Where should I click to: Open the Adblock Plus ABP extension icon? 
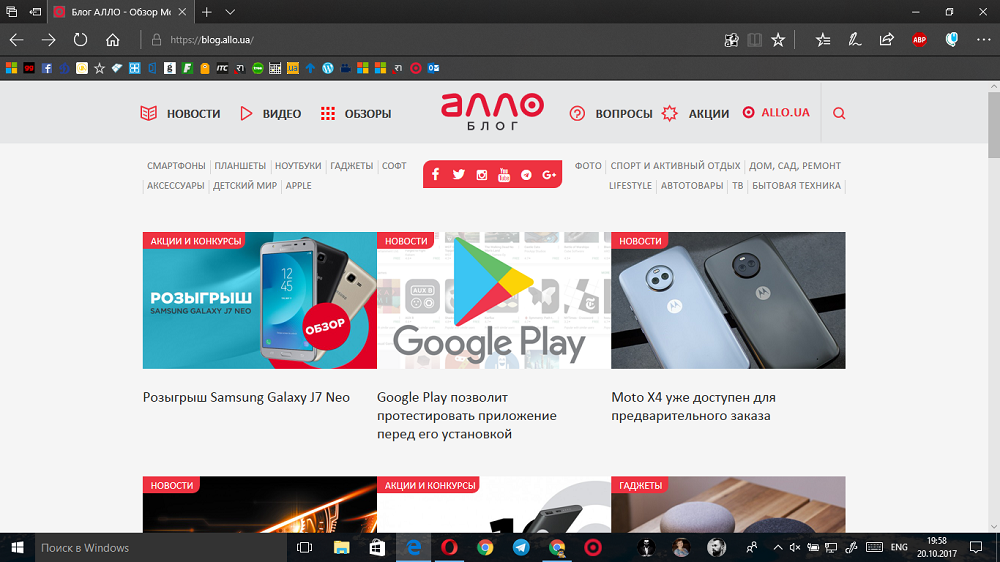(x=919, y=40)
